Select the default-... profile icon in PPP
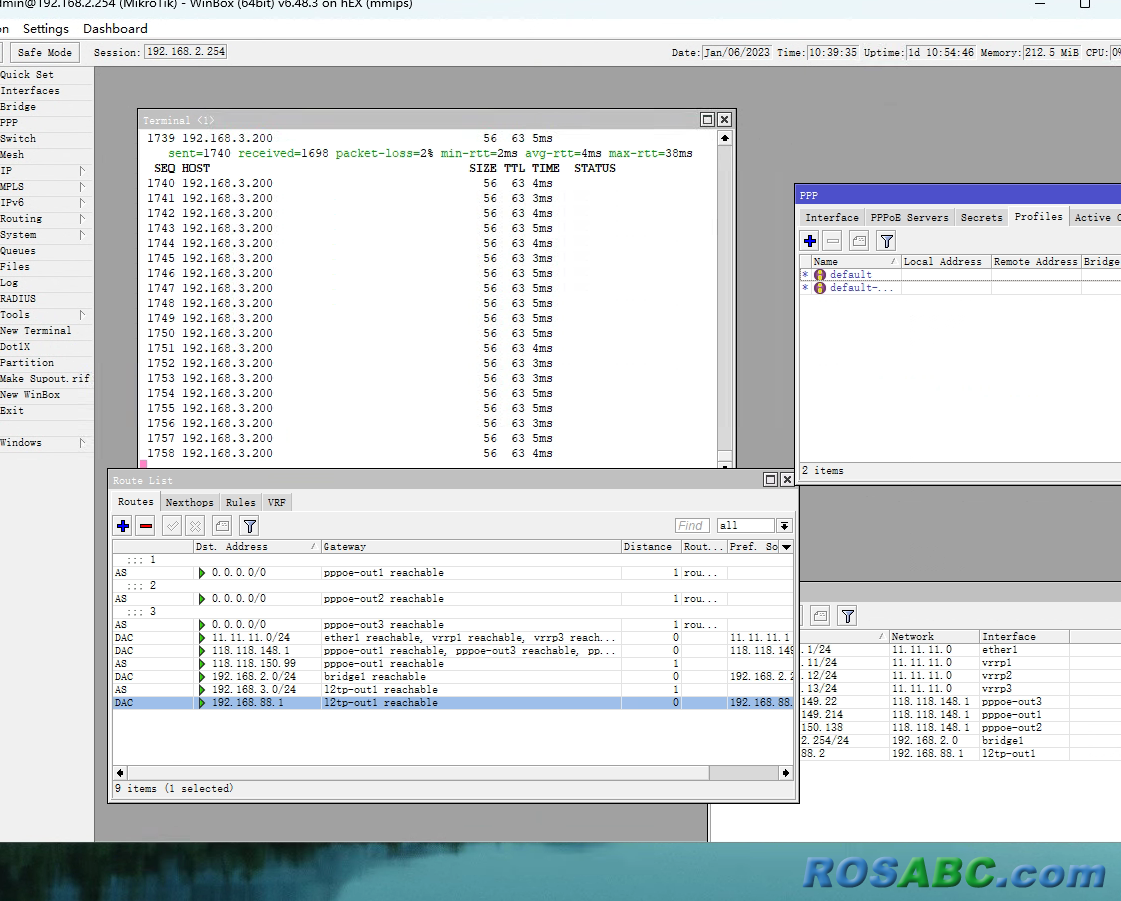Screen dimensions: 1121x901 820,287
